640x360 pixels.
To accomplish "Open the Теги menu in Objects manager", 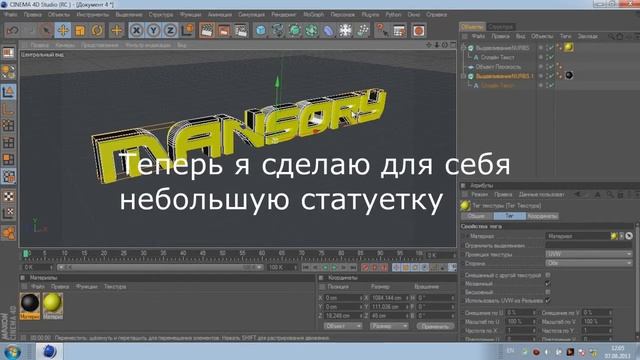I will (565, 36).
